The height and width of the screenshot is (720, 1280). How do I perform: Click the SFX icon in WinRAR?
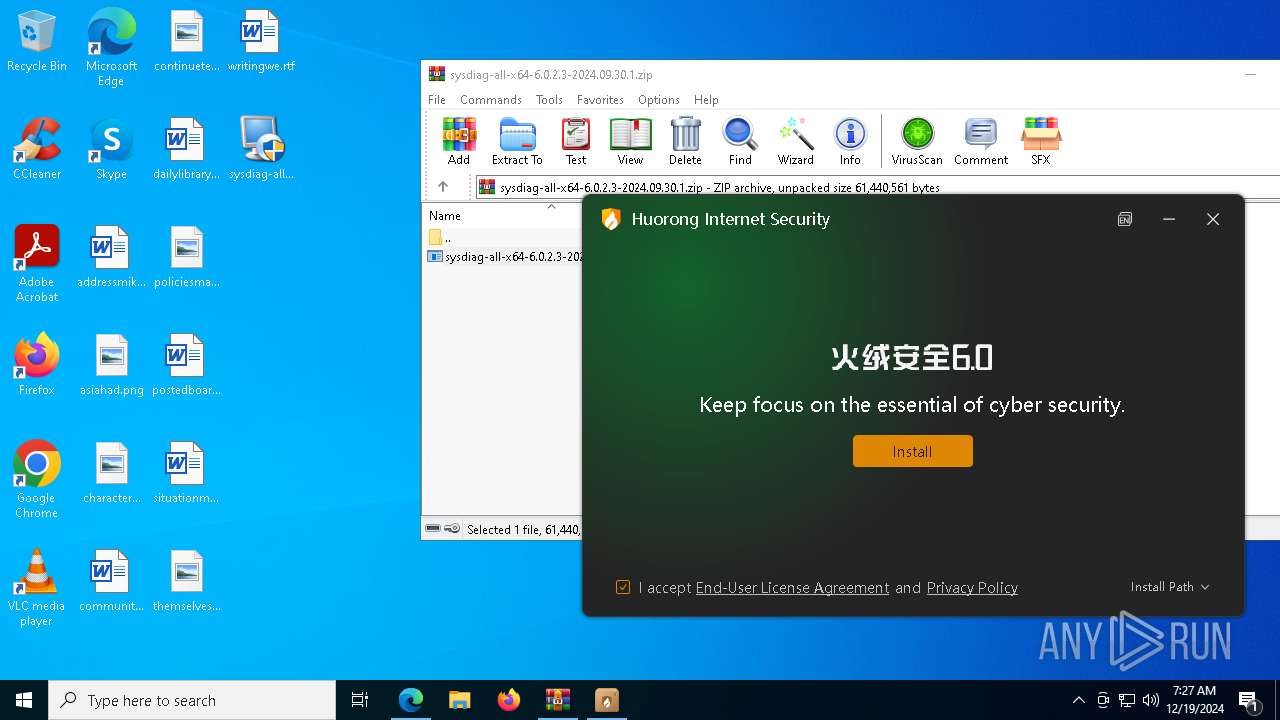(1041, 141)
